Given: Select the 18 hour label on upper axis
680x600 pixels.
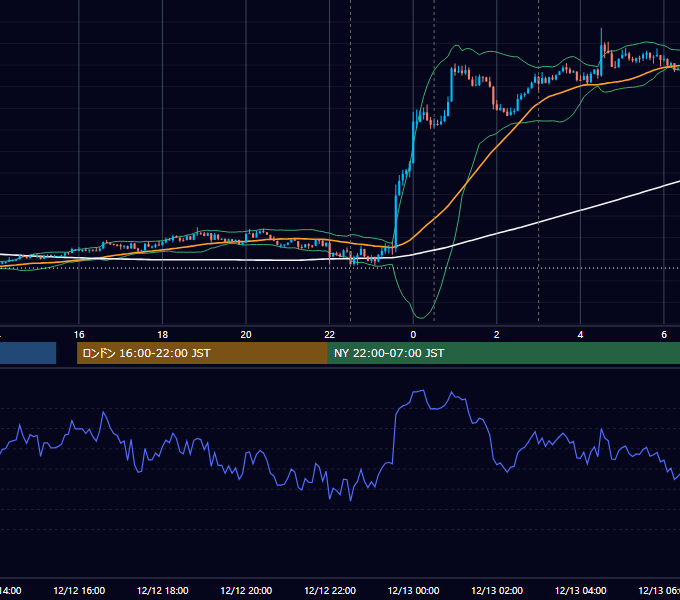Looking at the screenshot, I should click(x=163, y=334).
